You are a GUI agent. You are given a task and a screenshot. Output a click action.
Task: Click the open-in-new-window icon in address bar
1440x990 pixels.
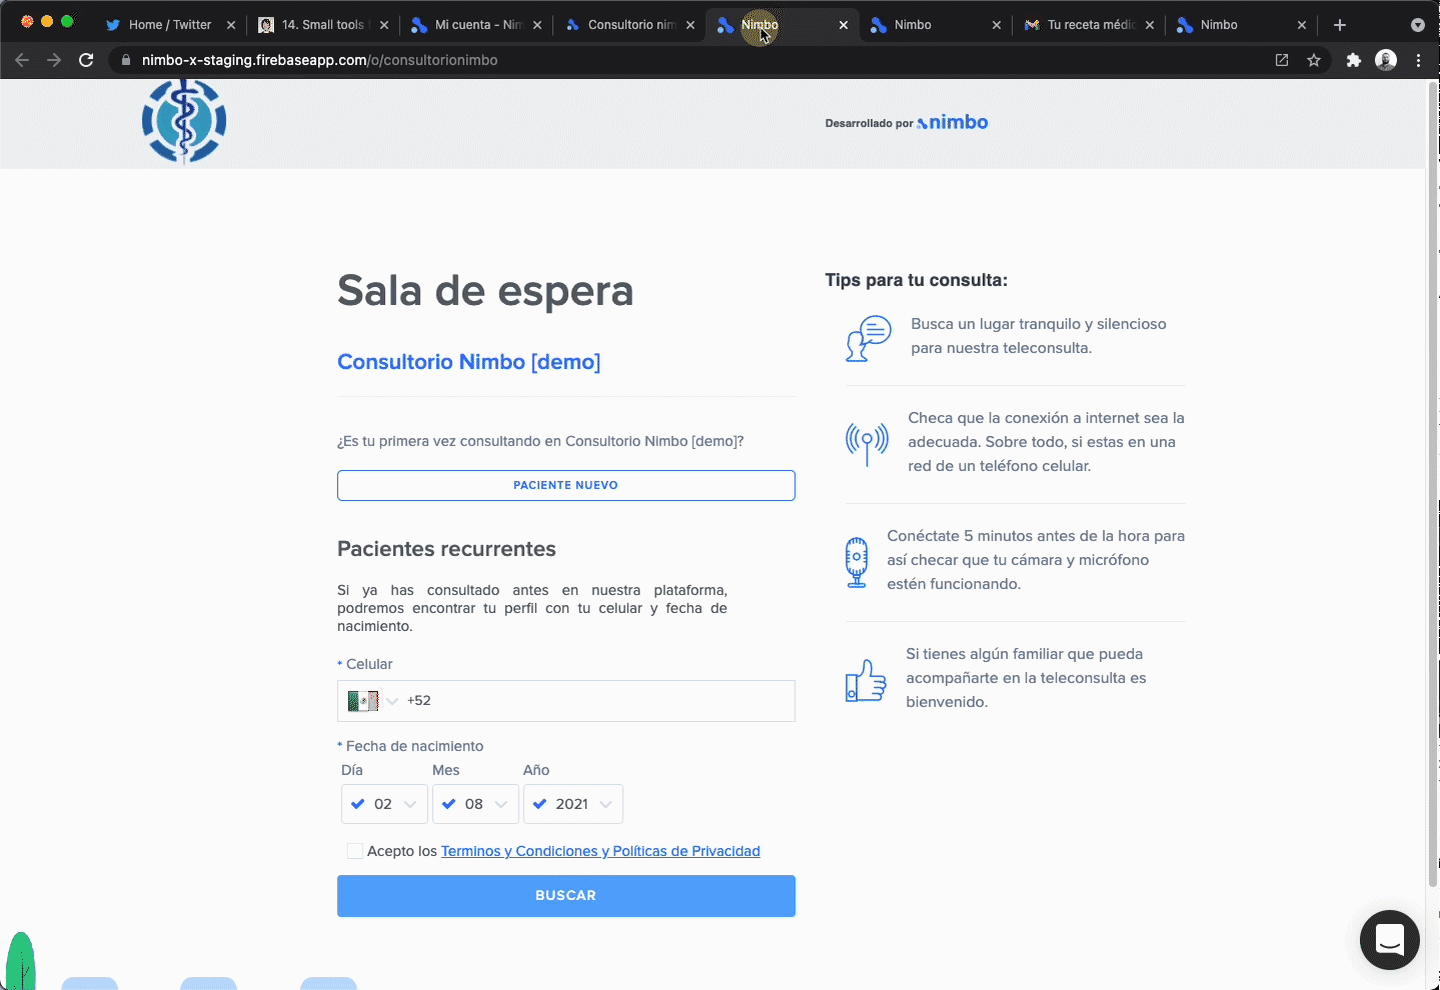[1282, 60]
